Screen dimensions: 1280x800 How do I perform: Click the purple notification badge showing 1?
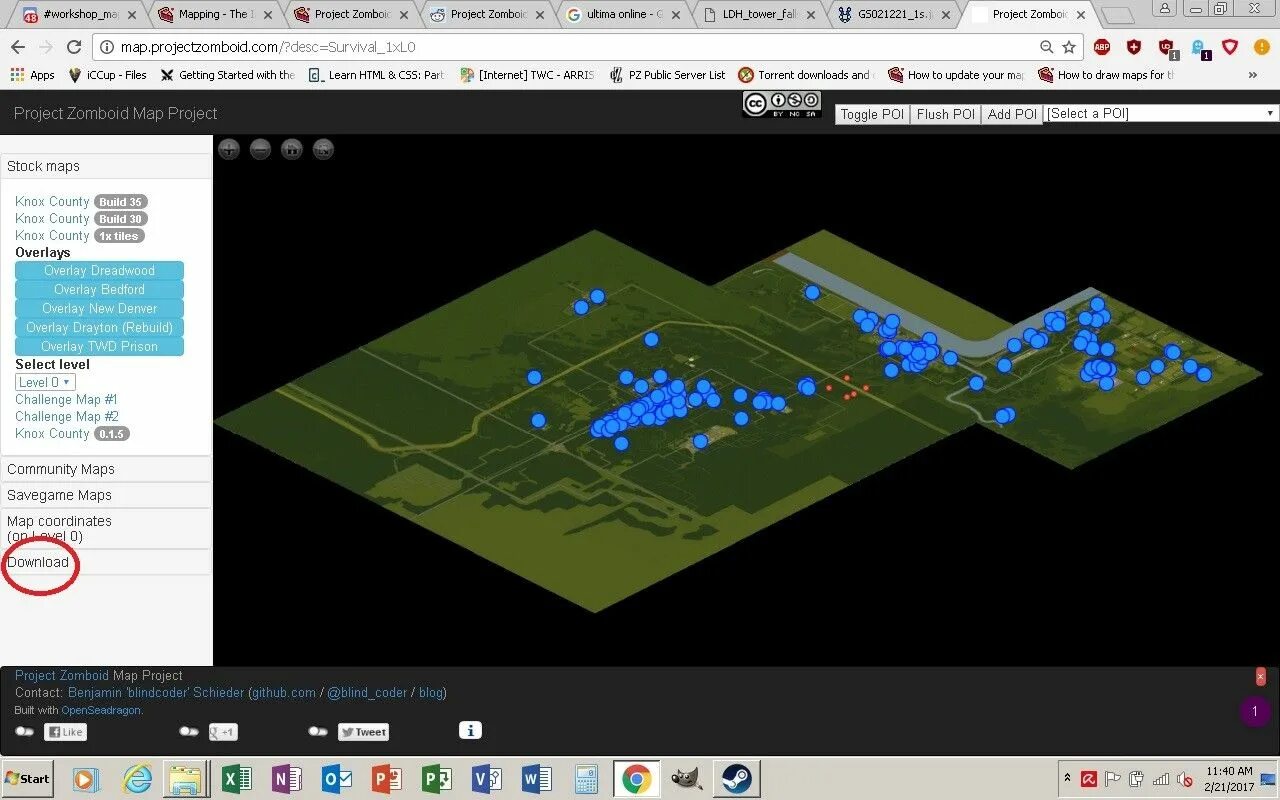[1255, 712]
